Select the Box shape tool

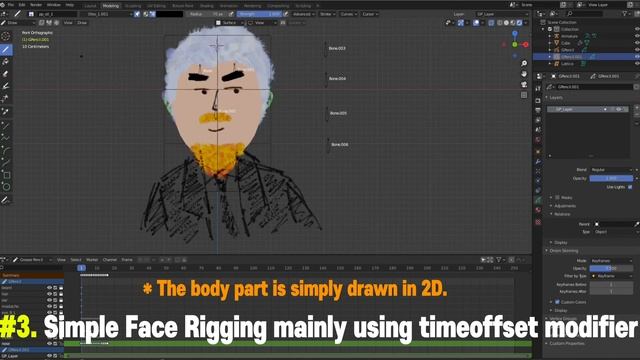(6, 175)
